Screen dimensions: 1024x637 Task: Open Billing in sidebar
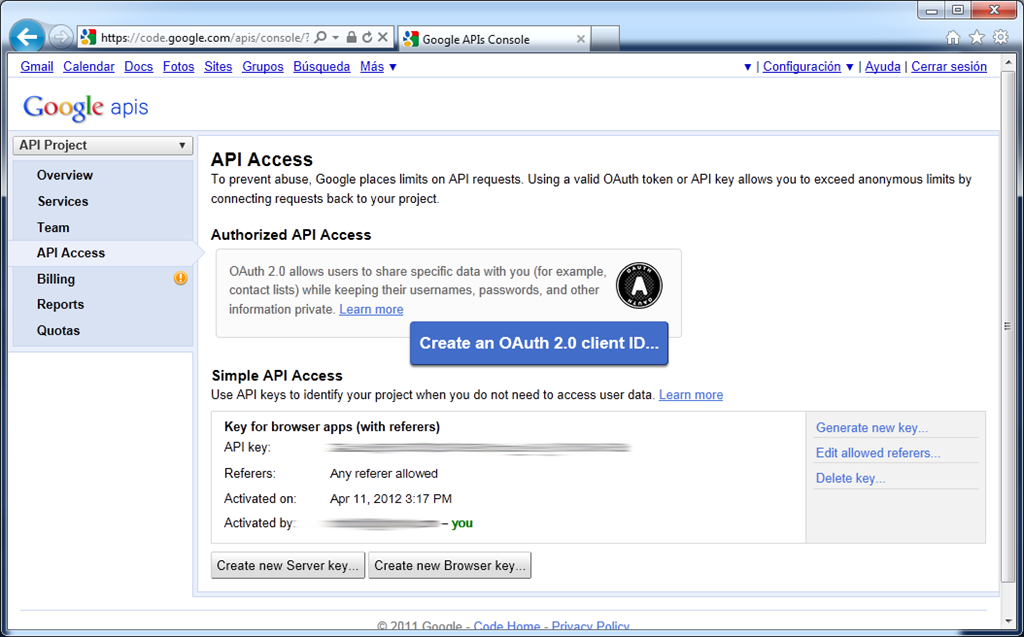56,279
